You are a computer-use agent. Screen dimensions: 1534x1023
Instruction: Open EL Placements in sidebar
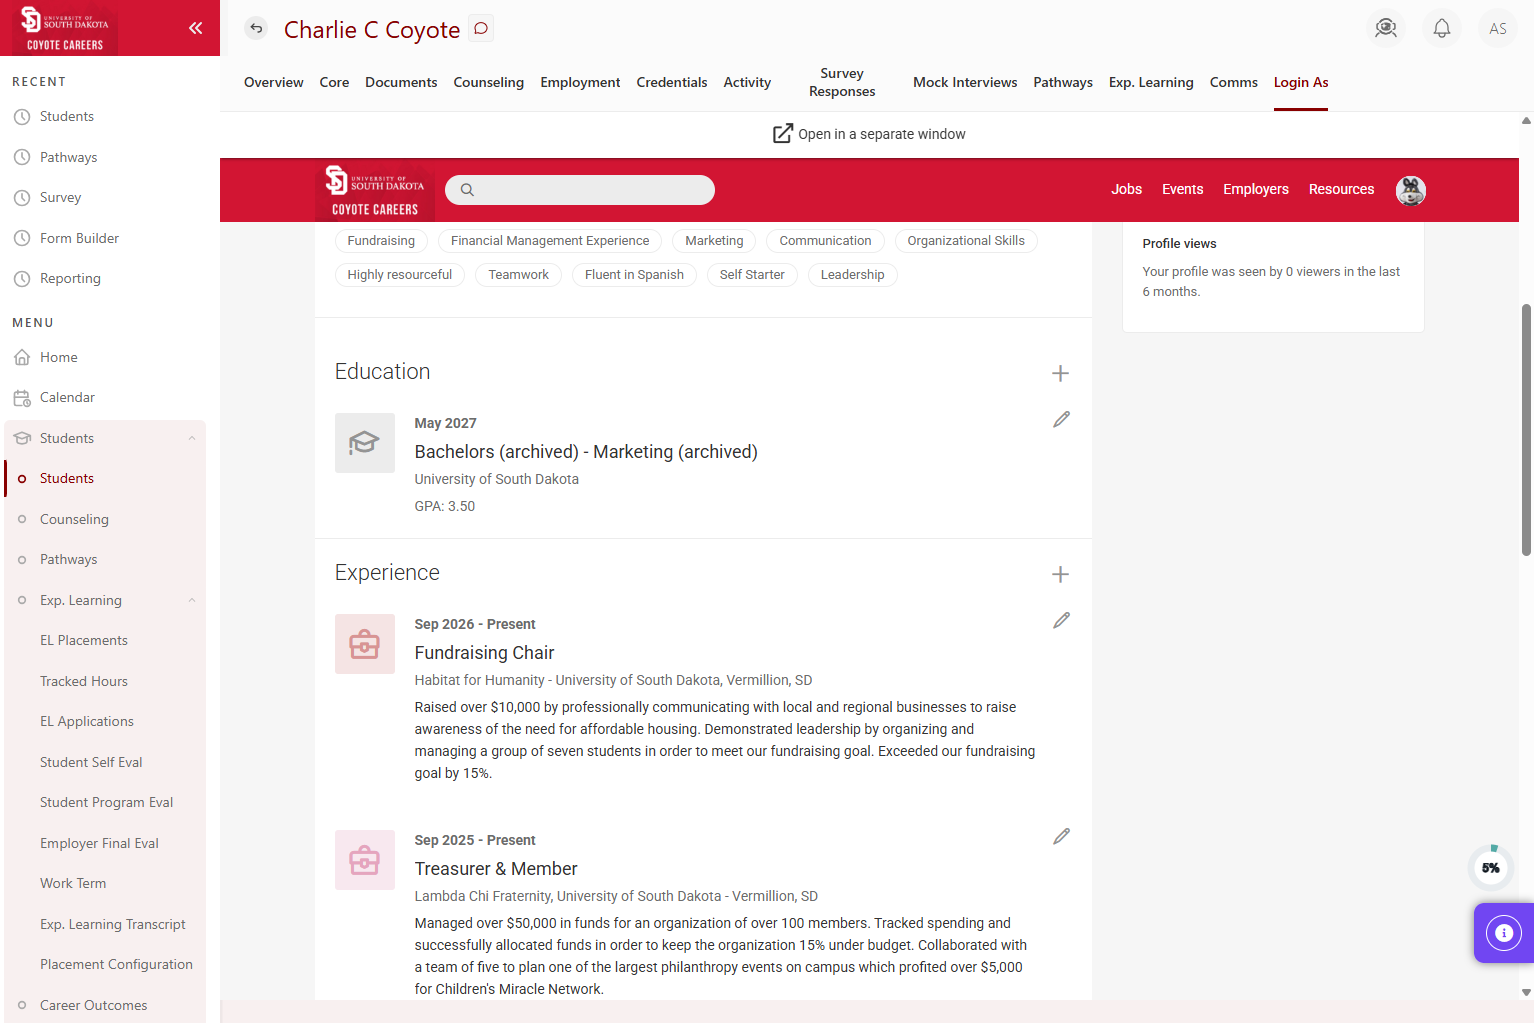click(84, 640)
